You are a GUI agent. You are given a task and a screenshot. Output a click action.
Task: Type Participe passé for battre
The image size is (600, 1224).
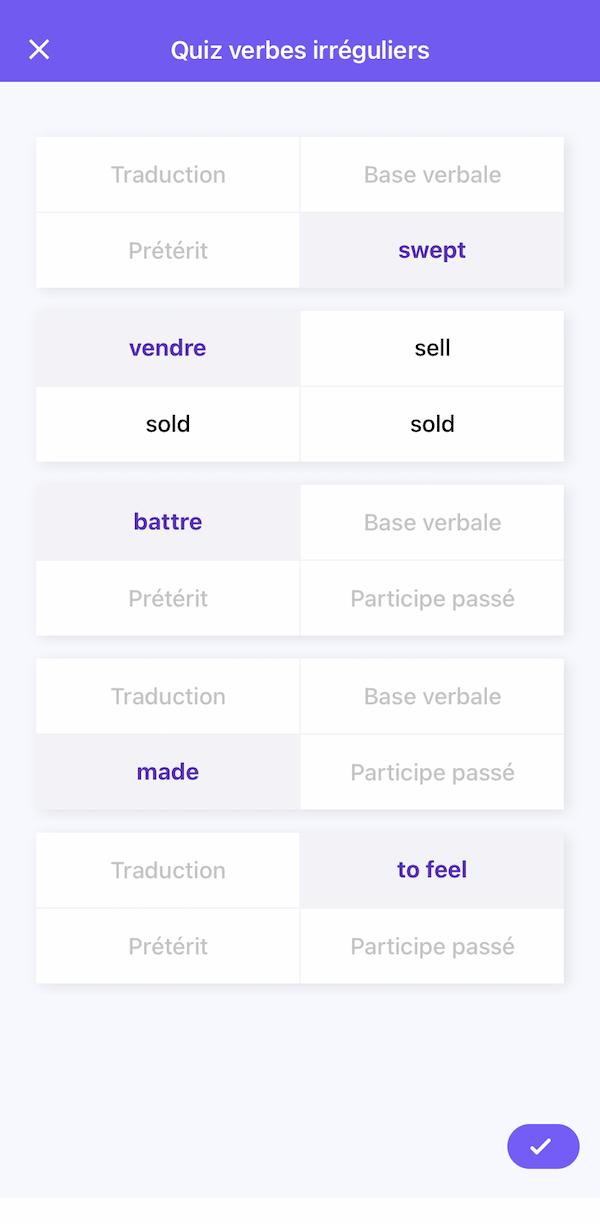[432, 598]
